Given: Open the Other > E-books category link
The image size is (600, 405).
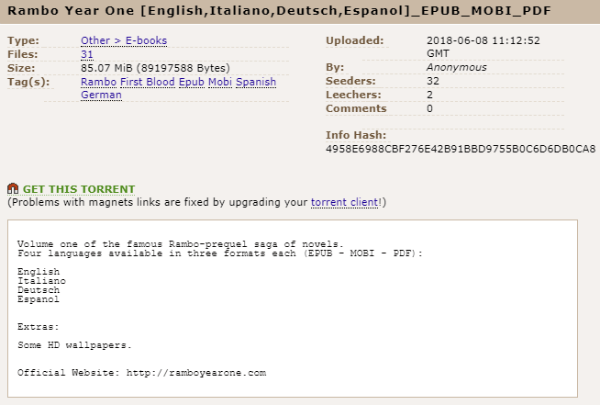Looking at the screenshot, I should [124, 41].
